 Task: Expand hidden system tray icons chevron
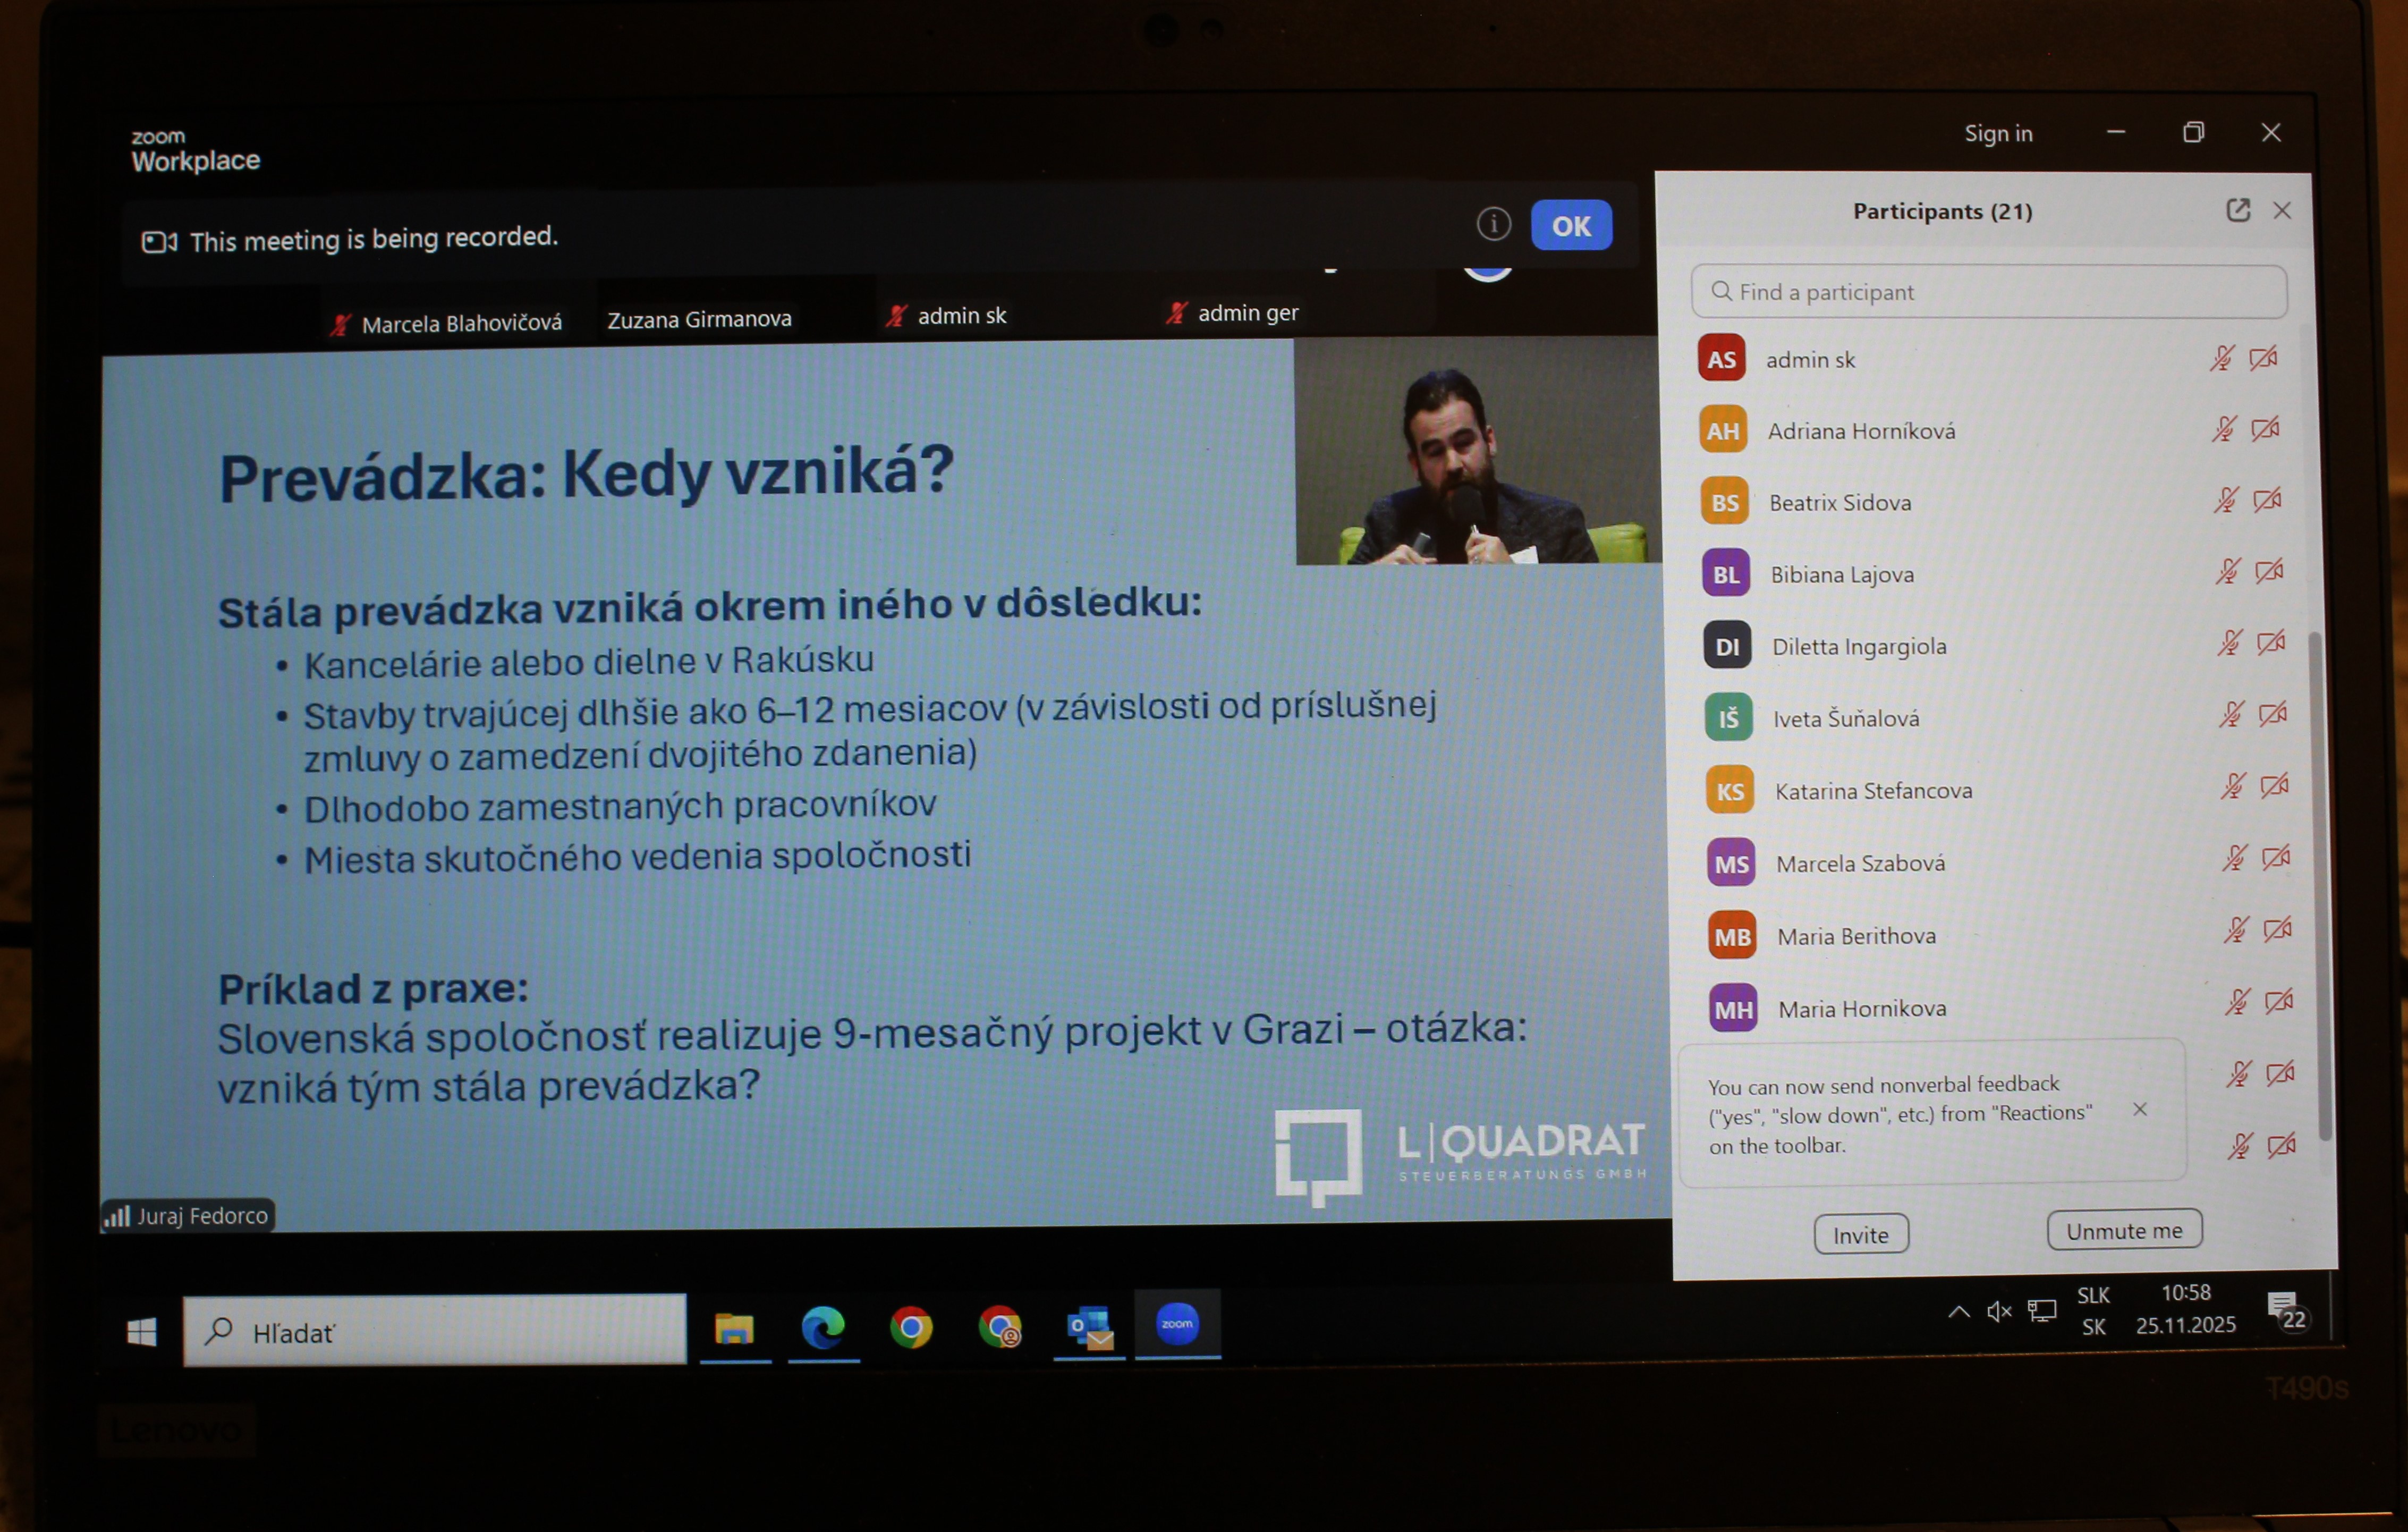click(x=1959, y=1311)
